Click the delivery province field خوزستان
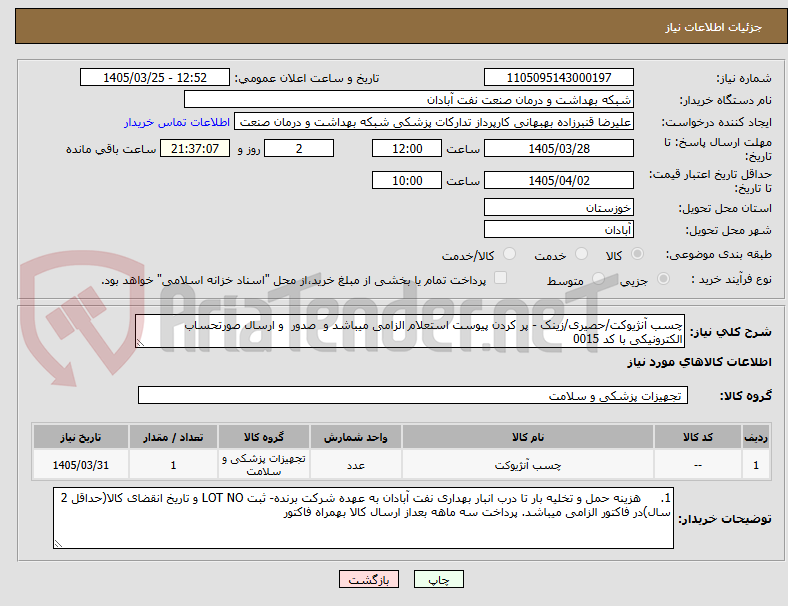The image size is (788, 606). 558,208
